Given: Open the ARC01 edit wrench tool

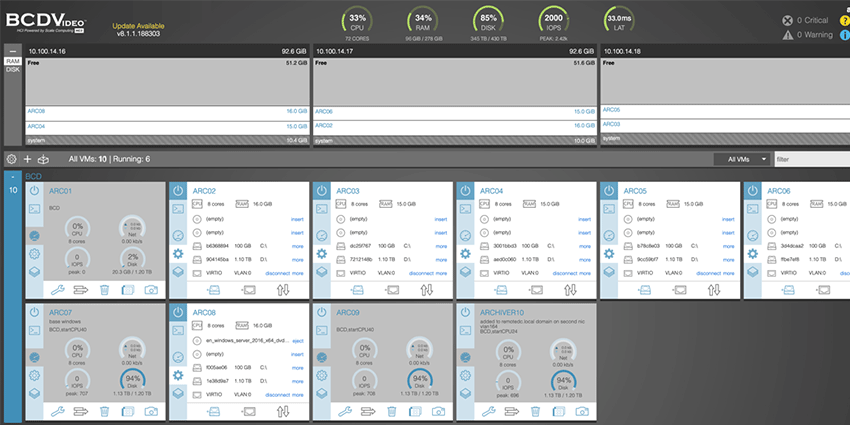Looking at the screenshot, I should pos(57,290).
